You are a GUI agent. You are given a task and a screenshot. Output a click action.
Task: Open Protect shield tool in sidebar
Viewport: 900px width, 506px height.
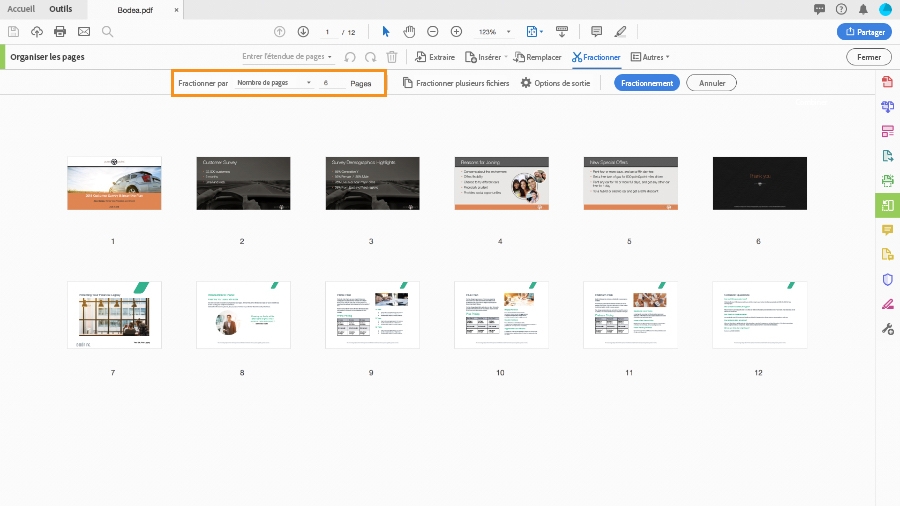click(887, 279)
